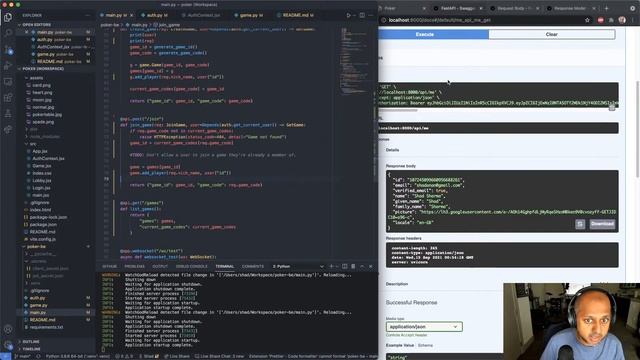This screenshot has width=640, height=360.
Task: Open Lobby.jsx in the src folder
Action: 42,180
